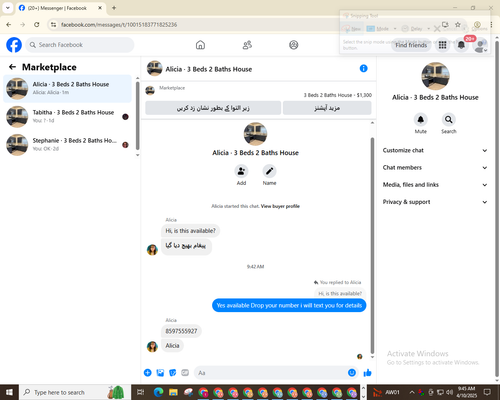Choose a sticker icon in composer

pos(173,373)
